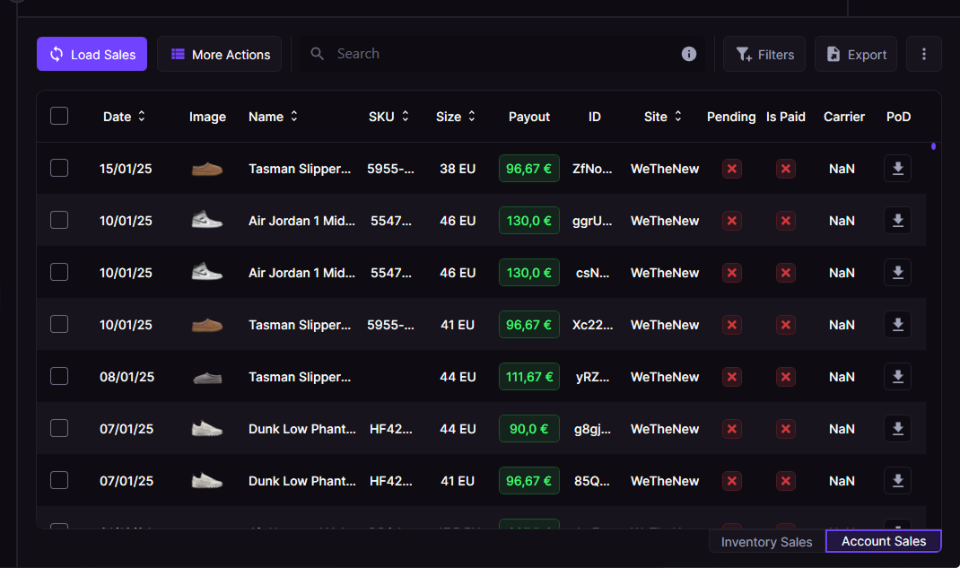Click date cell 15/01/25
This screenshot has height=568, width=960.
click(126, 169)
